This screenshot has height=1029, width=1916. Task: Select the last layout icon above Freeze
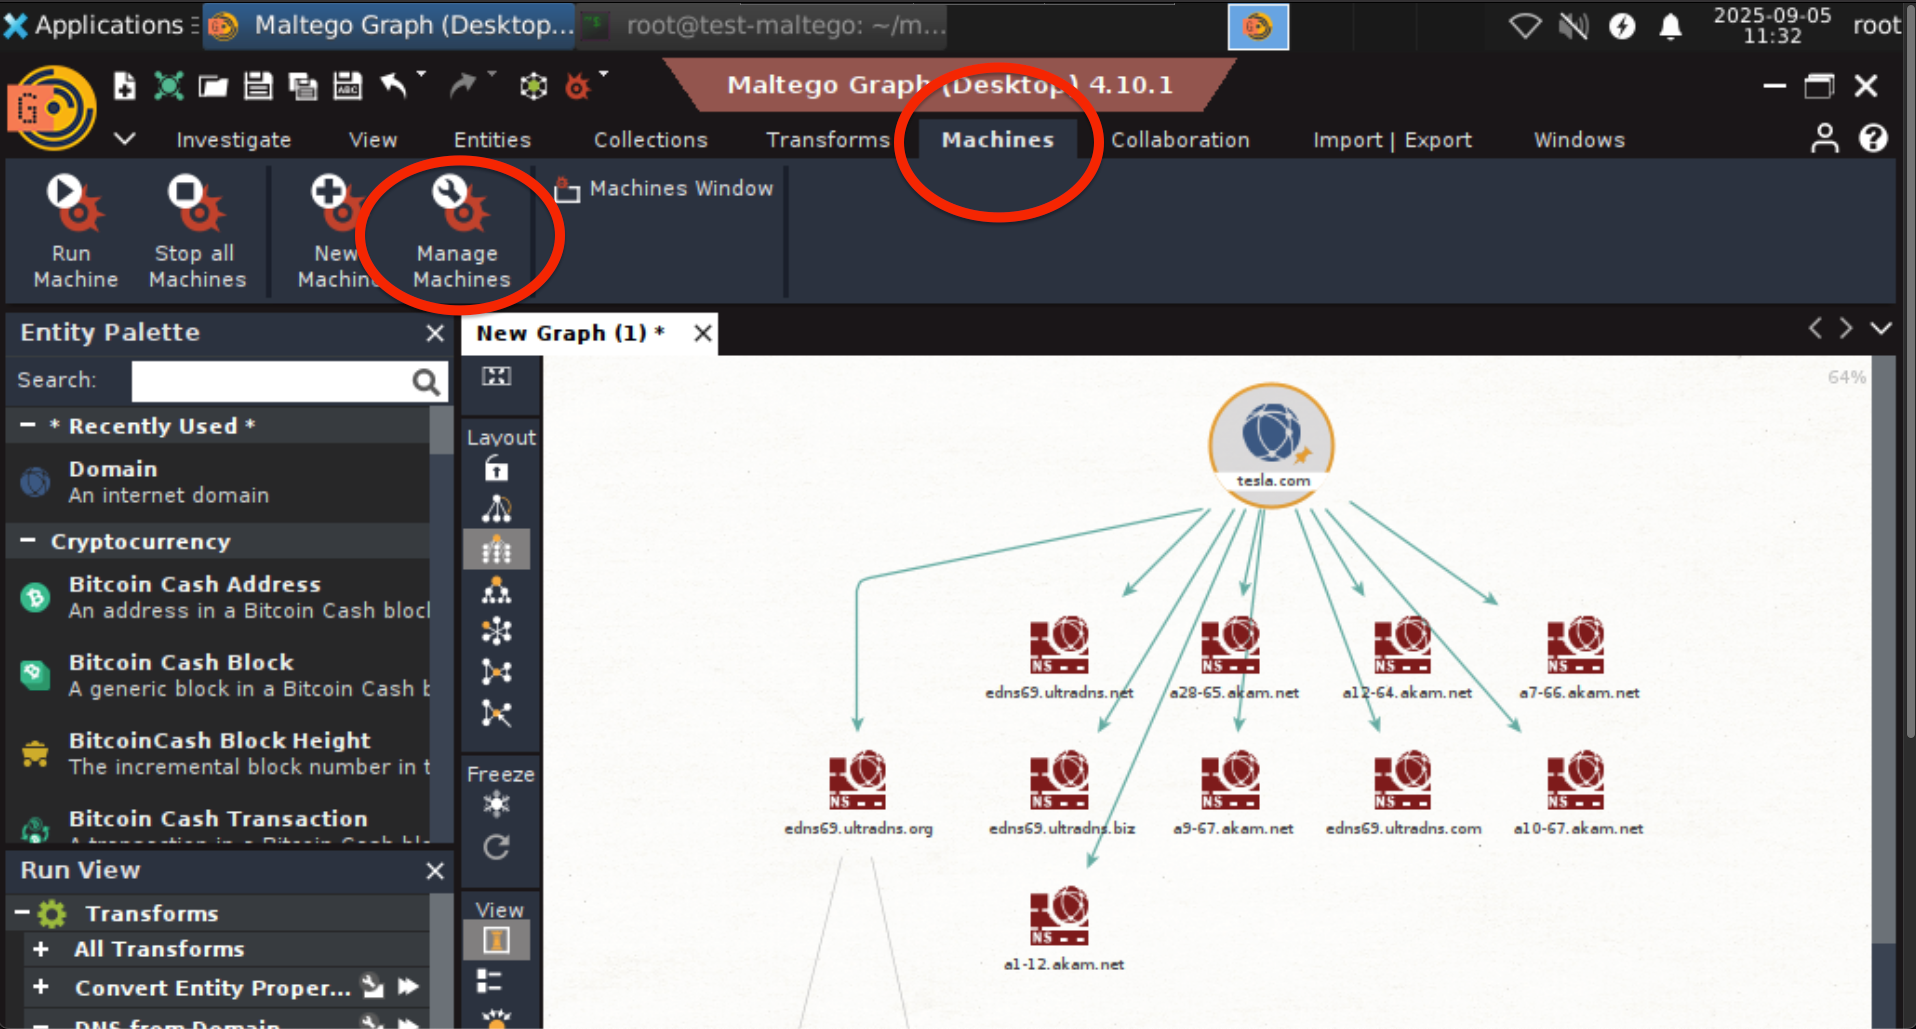tap(497, 713)
